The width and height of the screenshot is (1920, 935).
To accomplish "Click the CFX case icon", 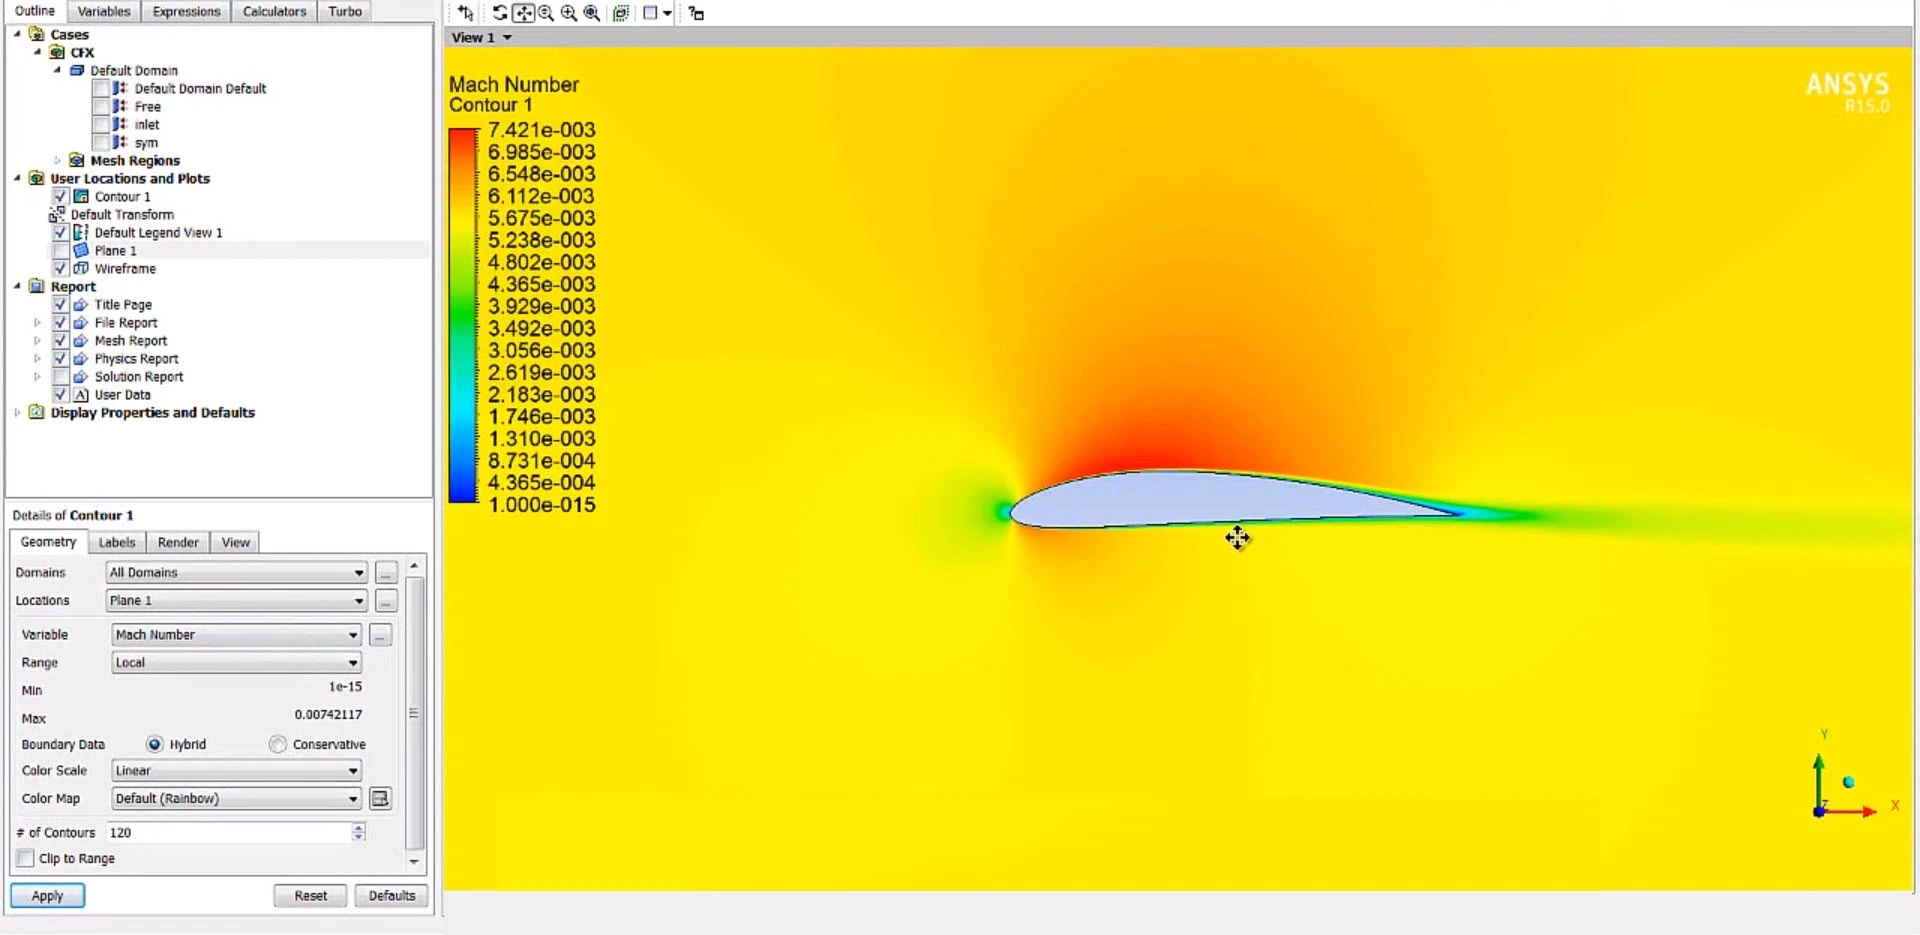I will coord(57,52).
